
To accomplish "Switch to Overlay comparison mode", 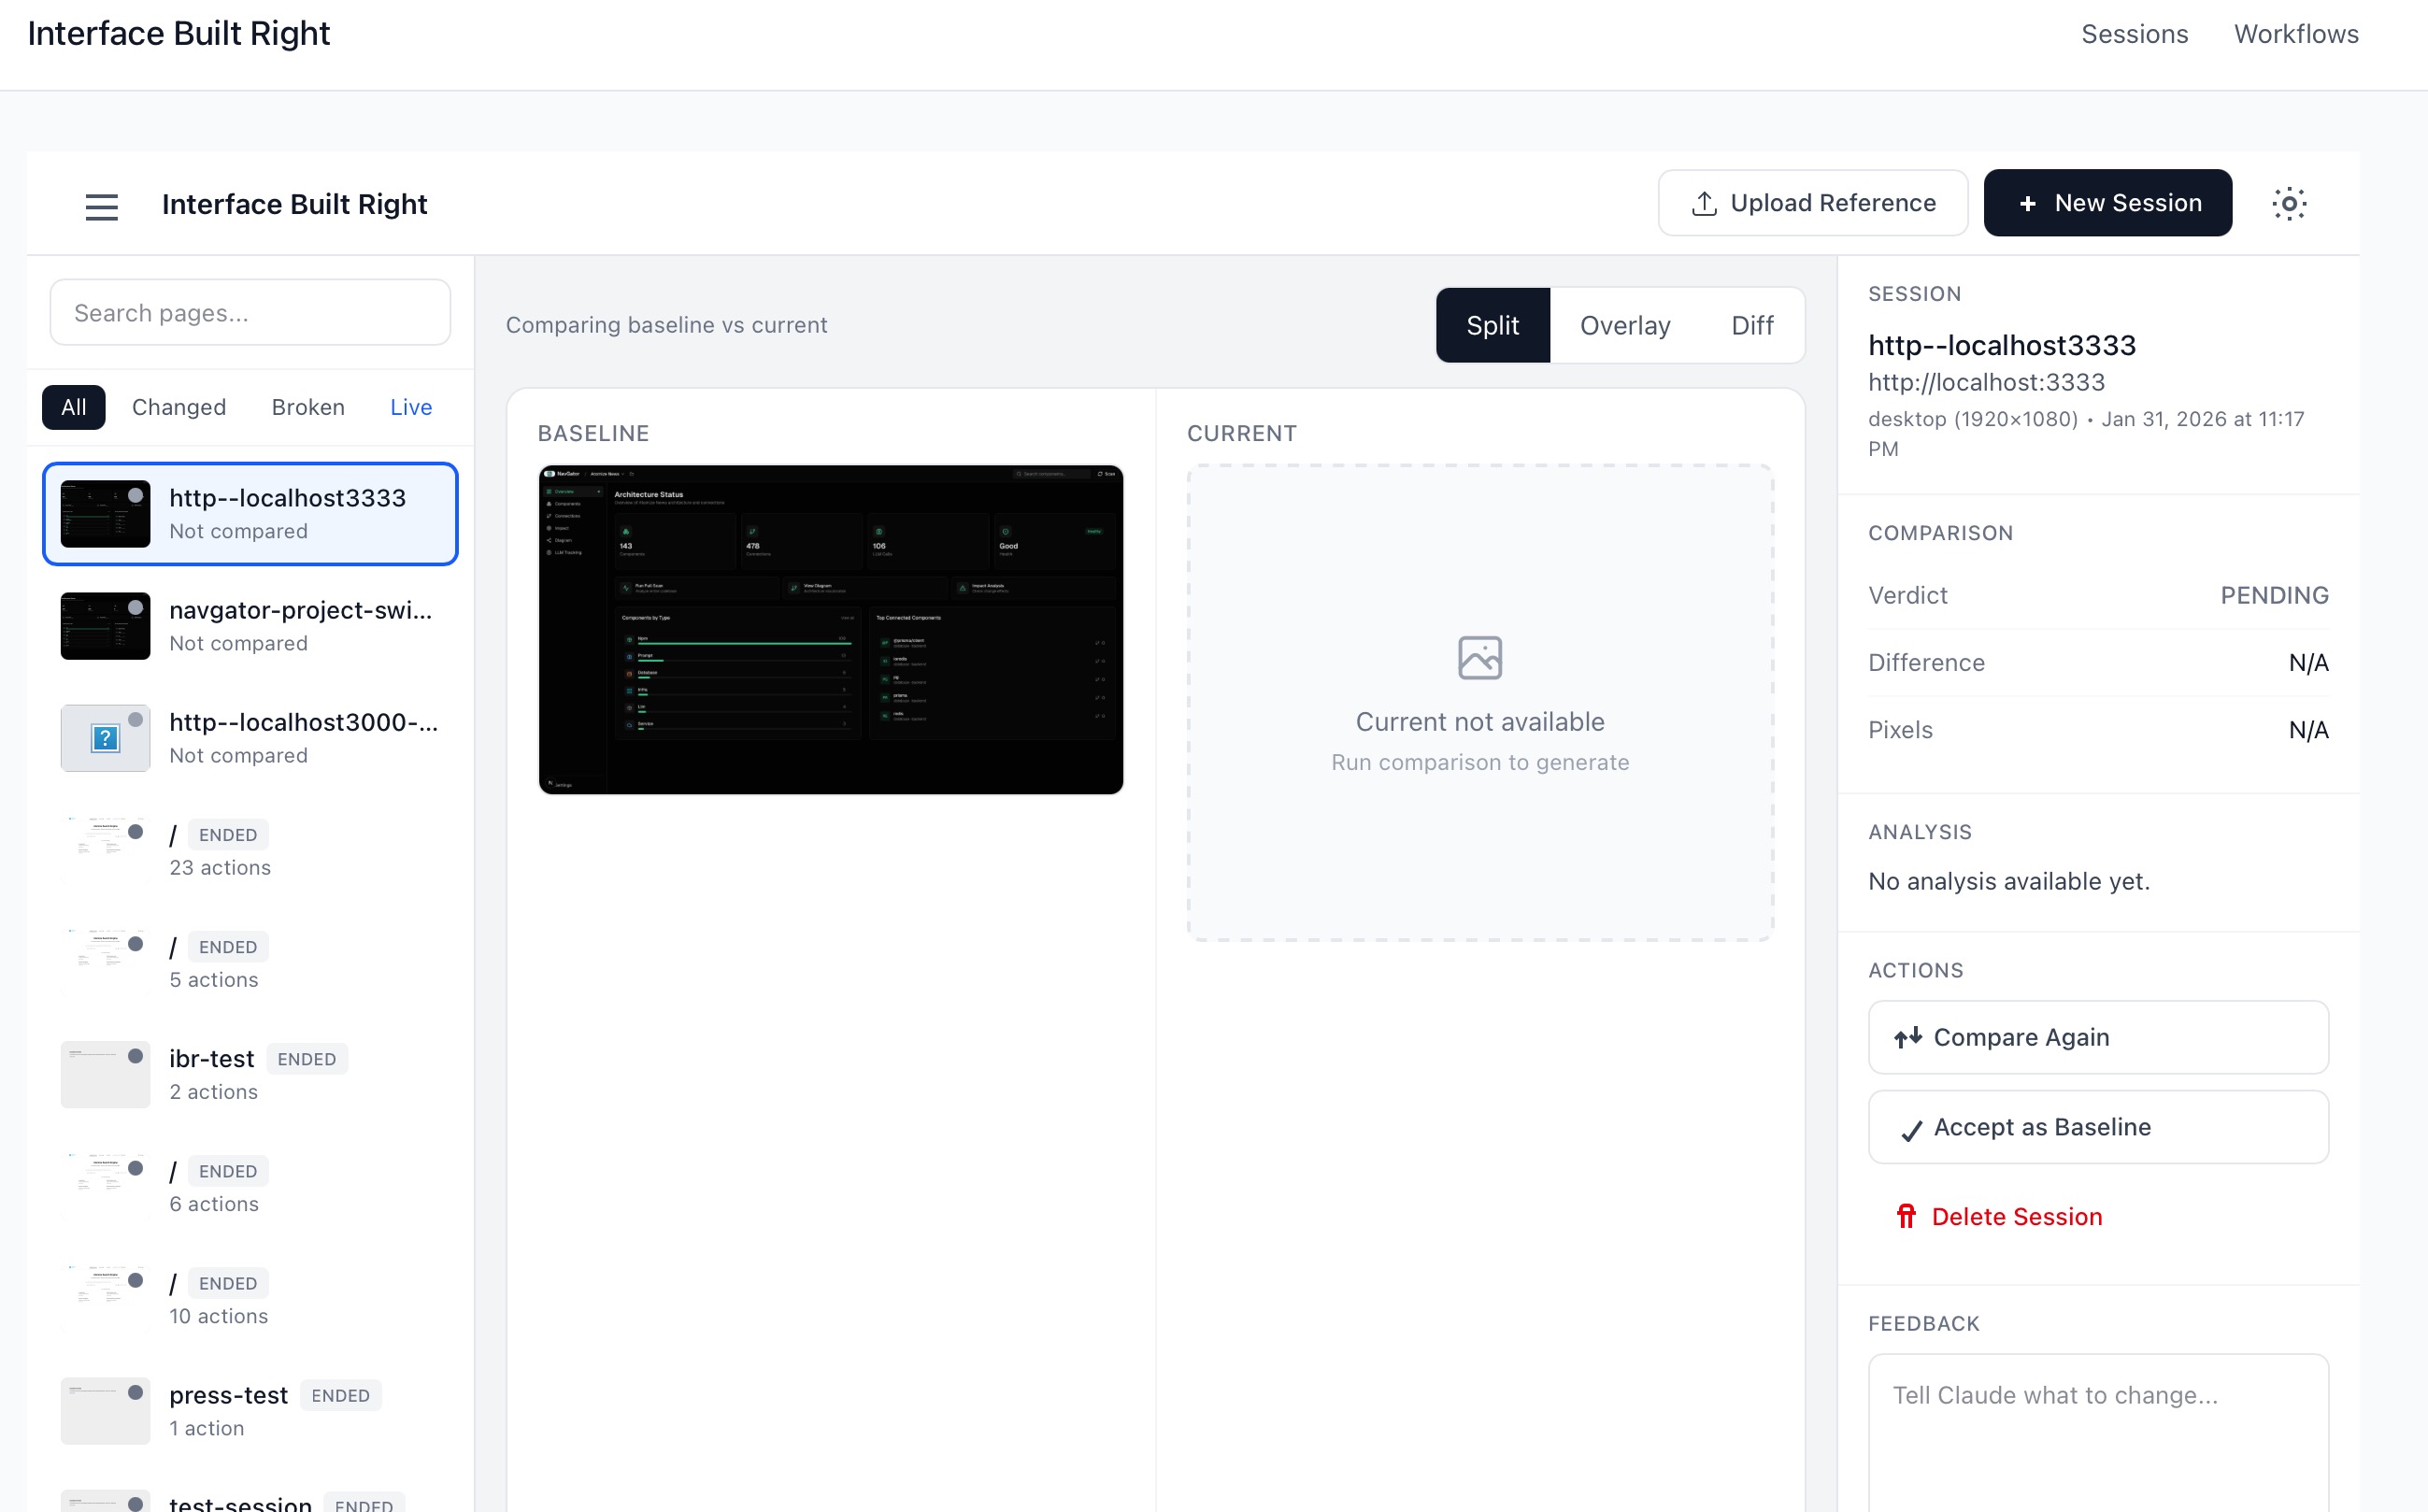I will 1624,325.
